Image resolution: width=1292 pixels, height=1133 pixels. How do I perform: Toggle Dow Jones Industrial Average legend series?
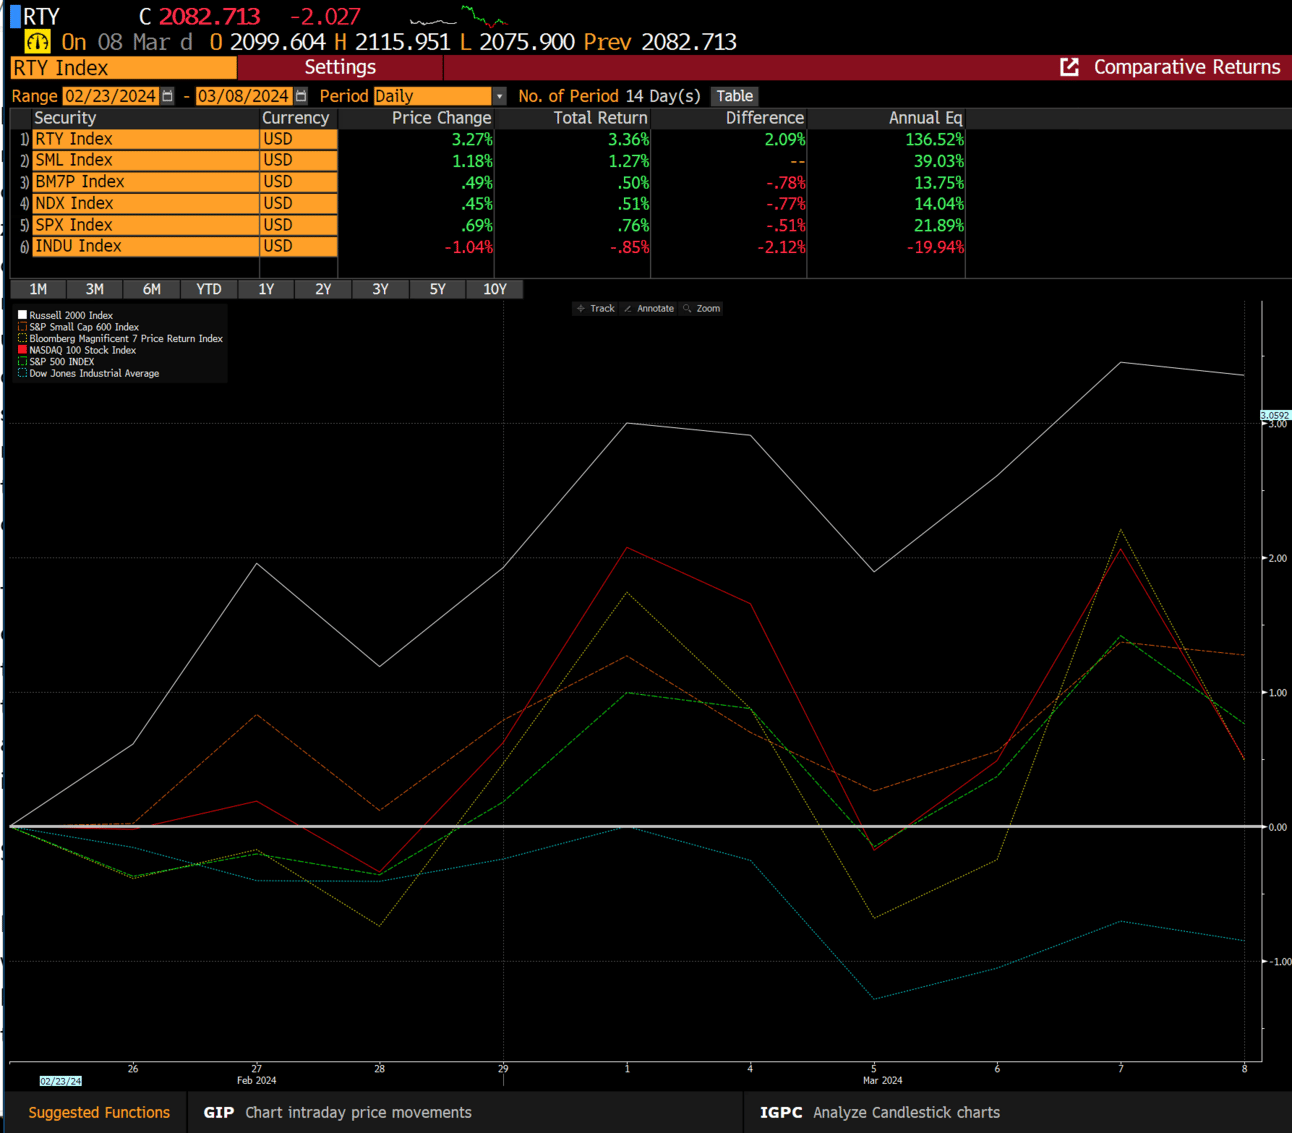pos(94,373)
